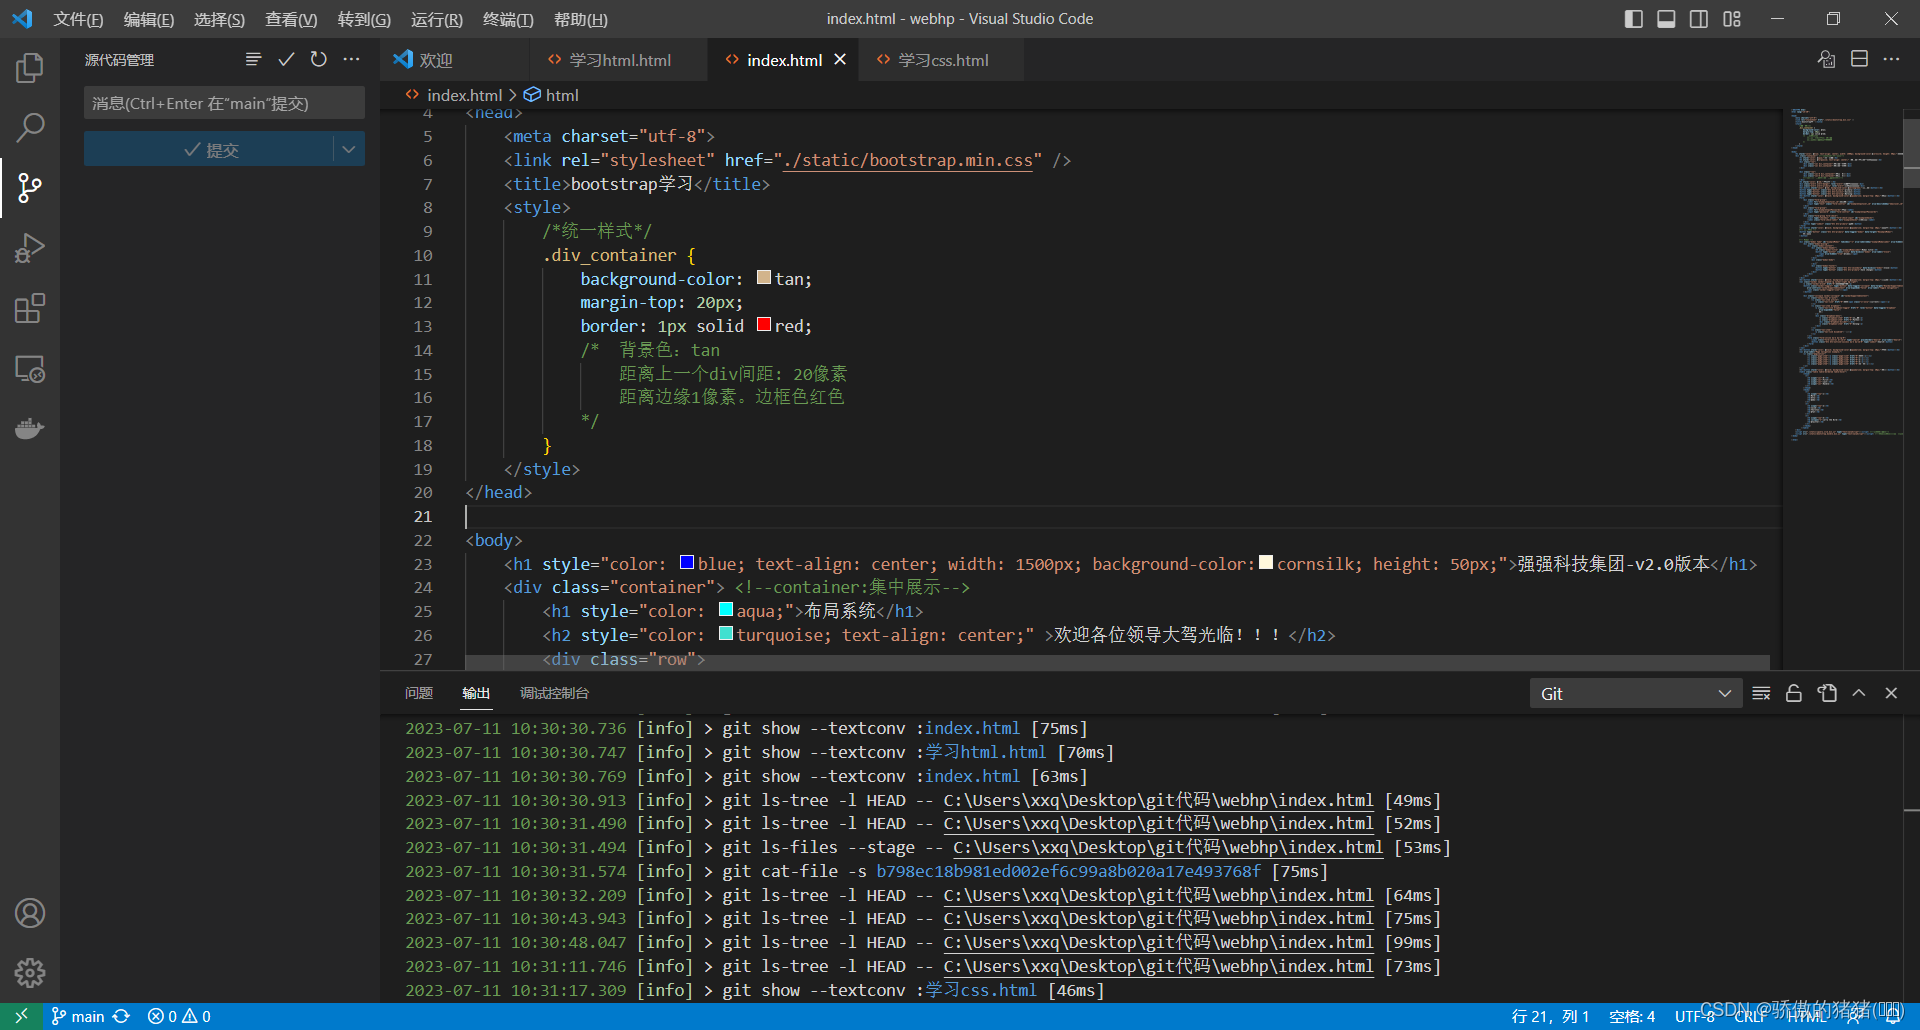Open the 转到(G) menu
This screenshot has width=1920, height=1030.
[364, 19]
